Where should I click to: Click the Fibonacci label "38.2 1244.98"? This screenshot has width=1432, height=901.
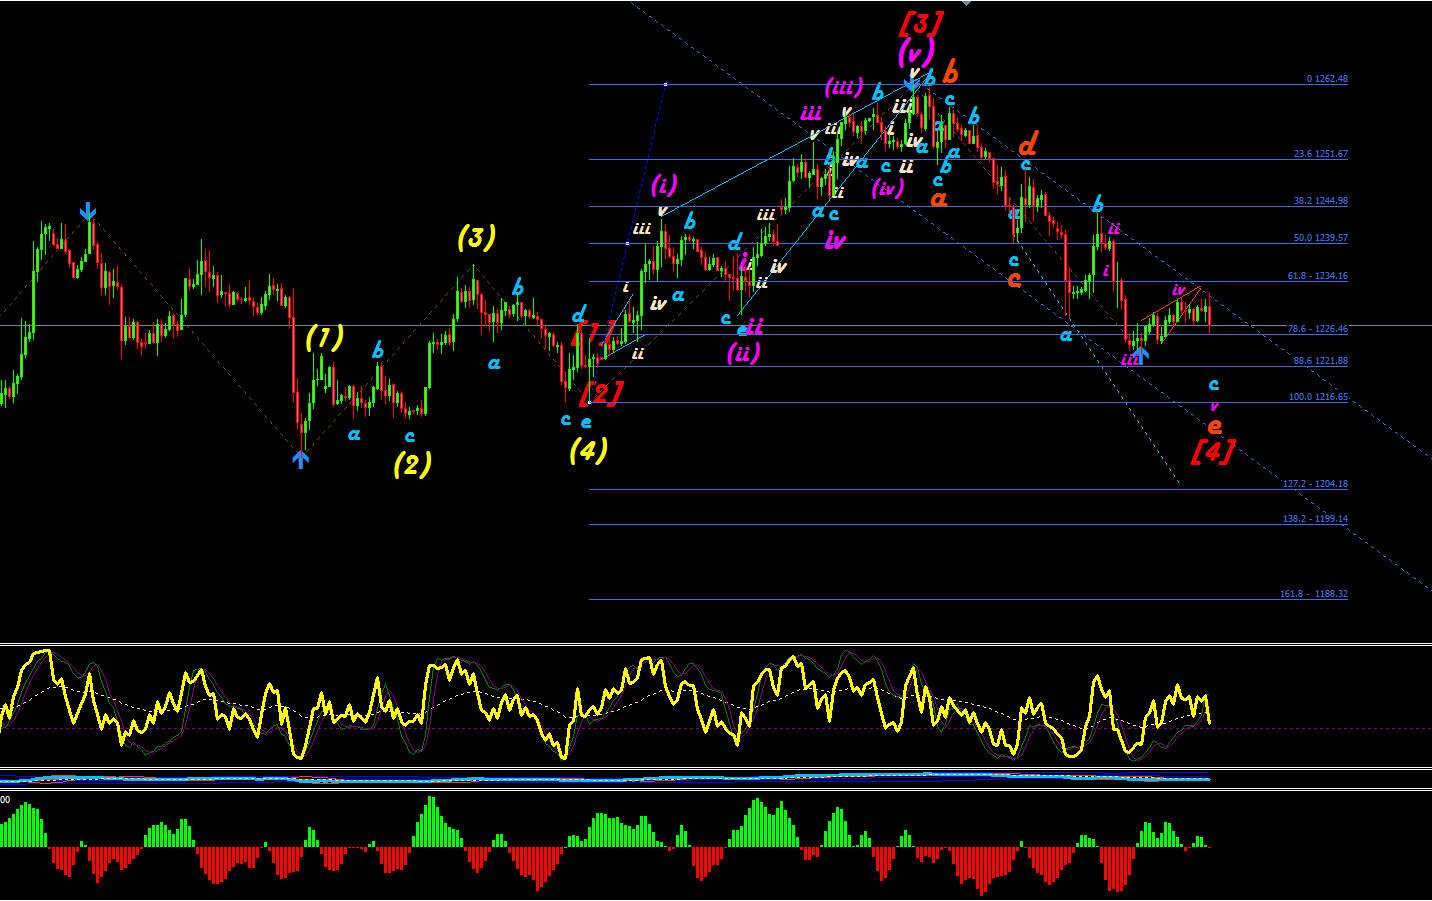click(x=1320, y=201)
